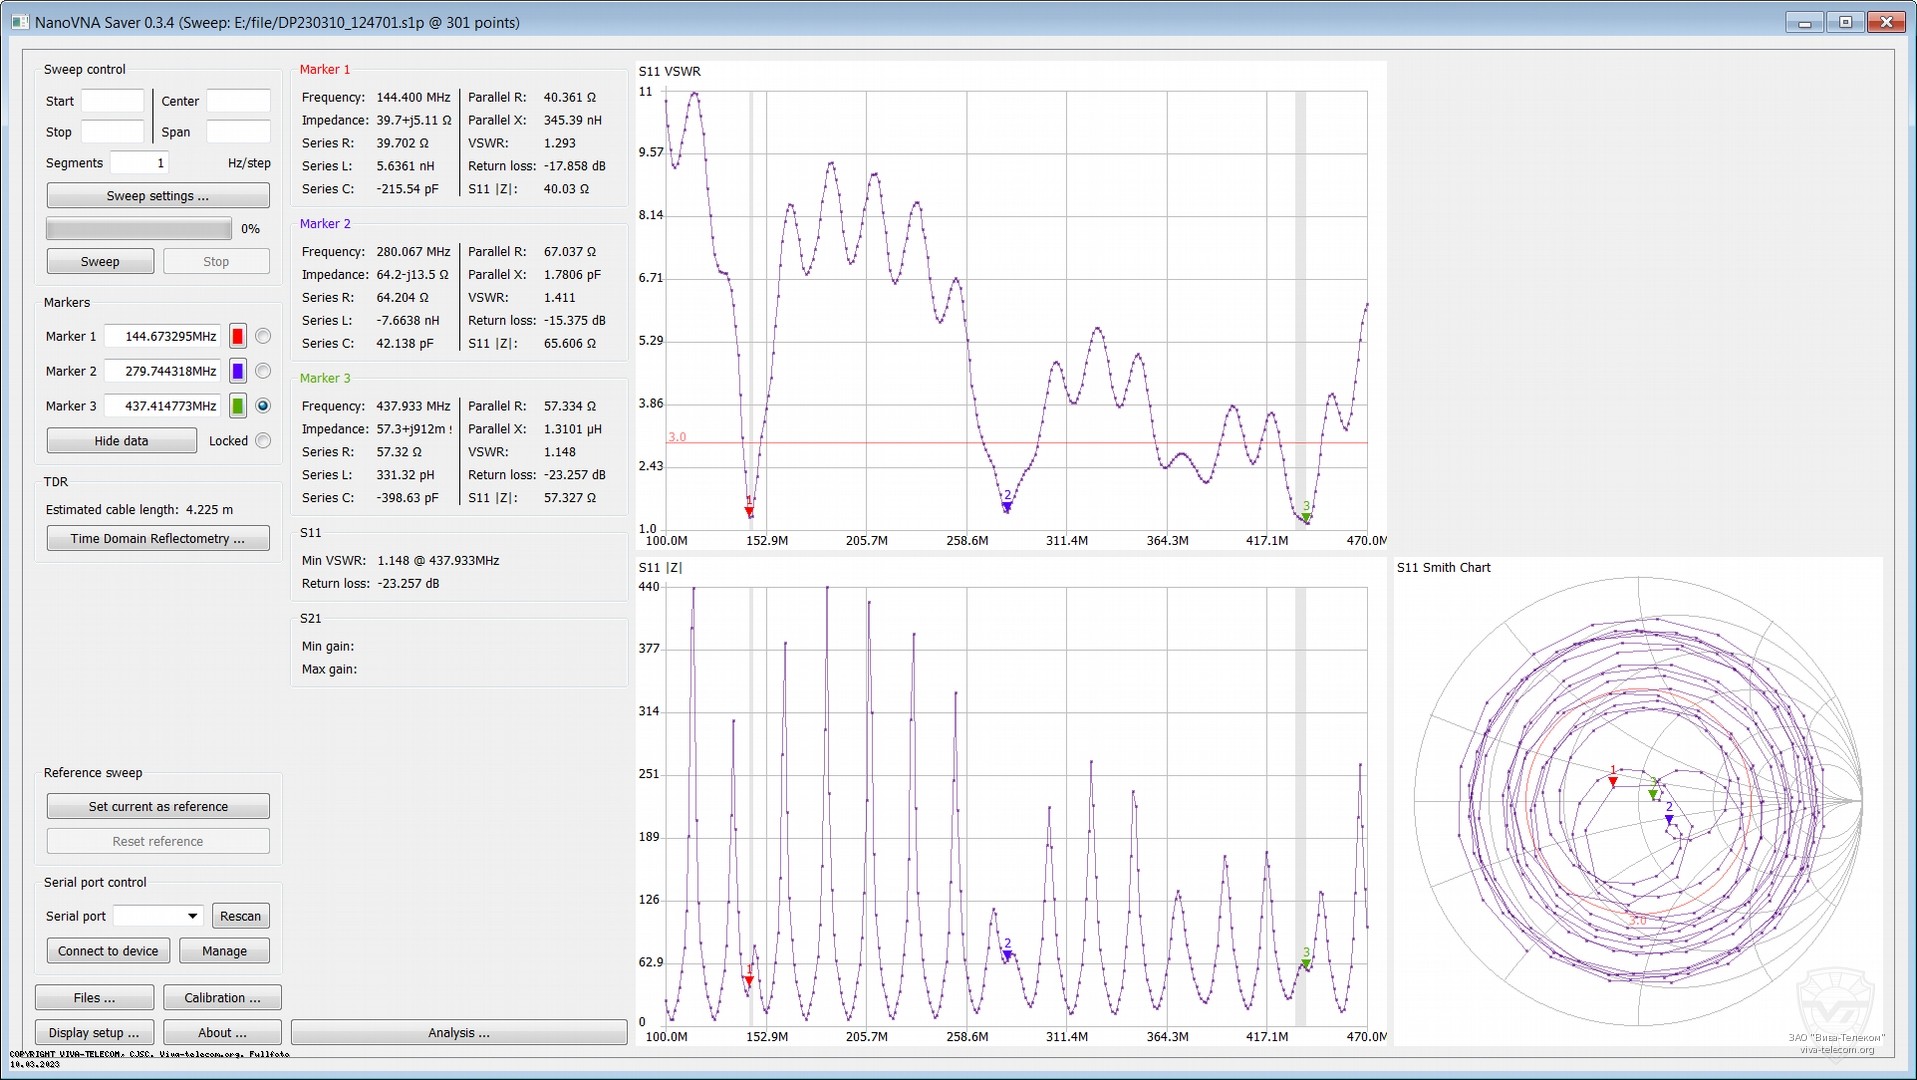Open Marker 2 blue color picker
The width and height of the screenshot is (1917, 1080).
pyautogui.click(x=238, y=371)
